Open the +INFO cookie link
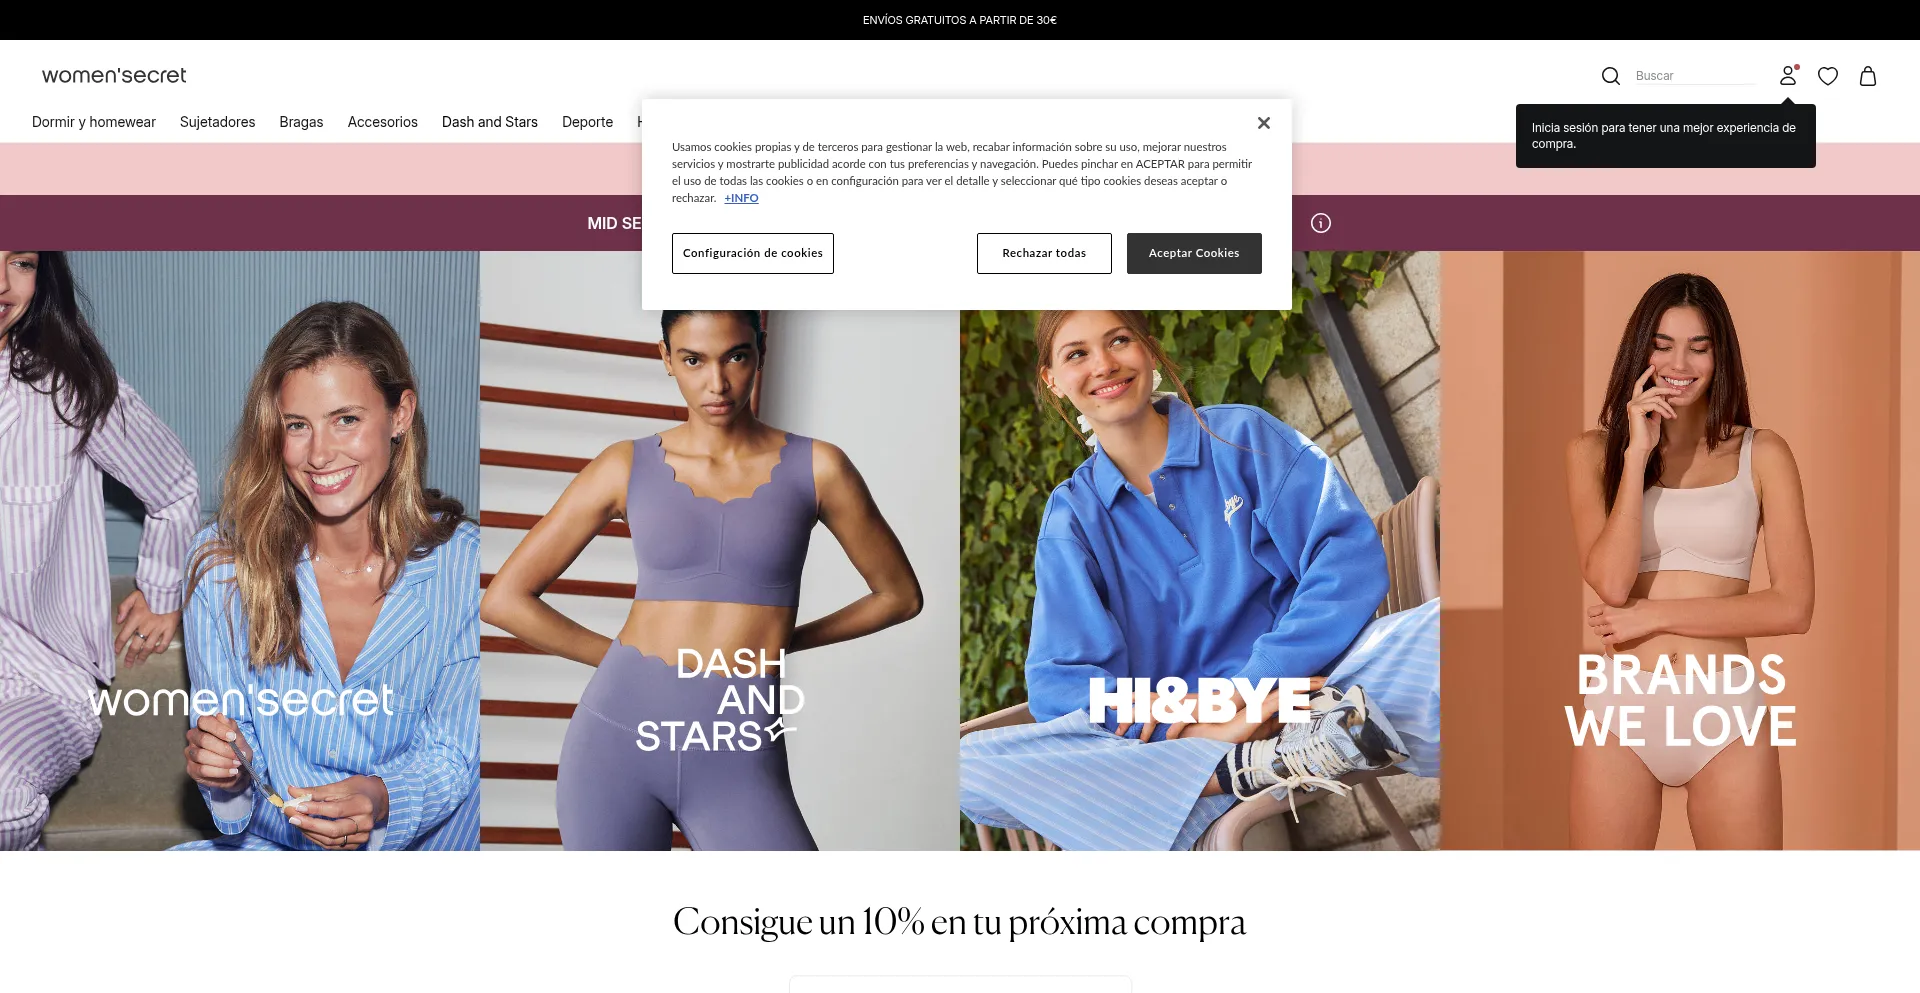This screenshot has width=1920, height=993. (x=741, y=198)
